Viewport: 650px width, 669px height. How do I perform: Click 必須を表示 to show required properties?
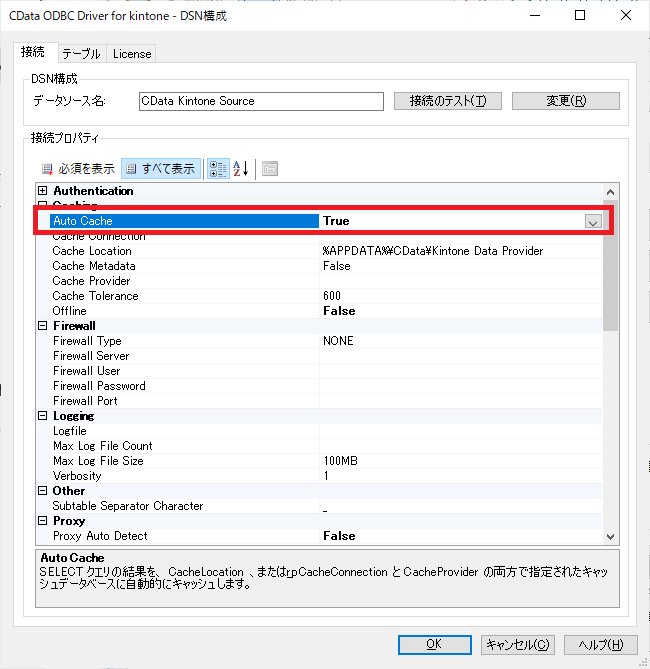[x=79, y=169]
